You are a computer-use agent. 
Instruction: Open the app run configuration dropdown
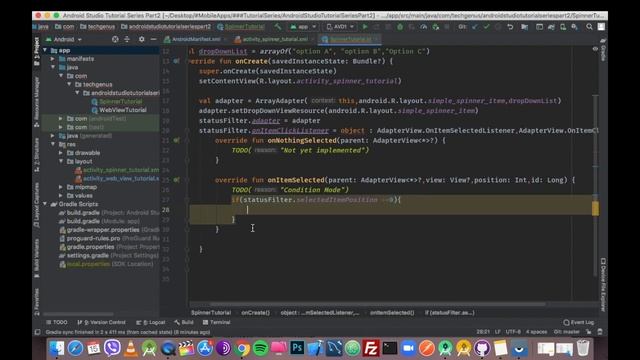point(303,27)
